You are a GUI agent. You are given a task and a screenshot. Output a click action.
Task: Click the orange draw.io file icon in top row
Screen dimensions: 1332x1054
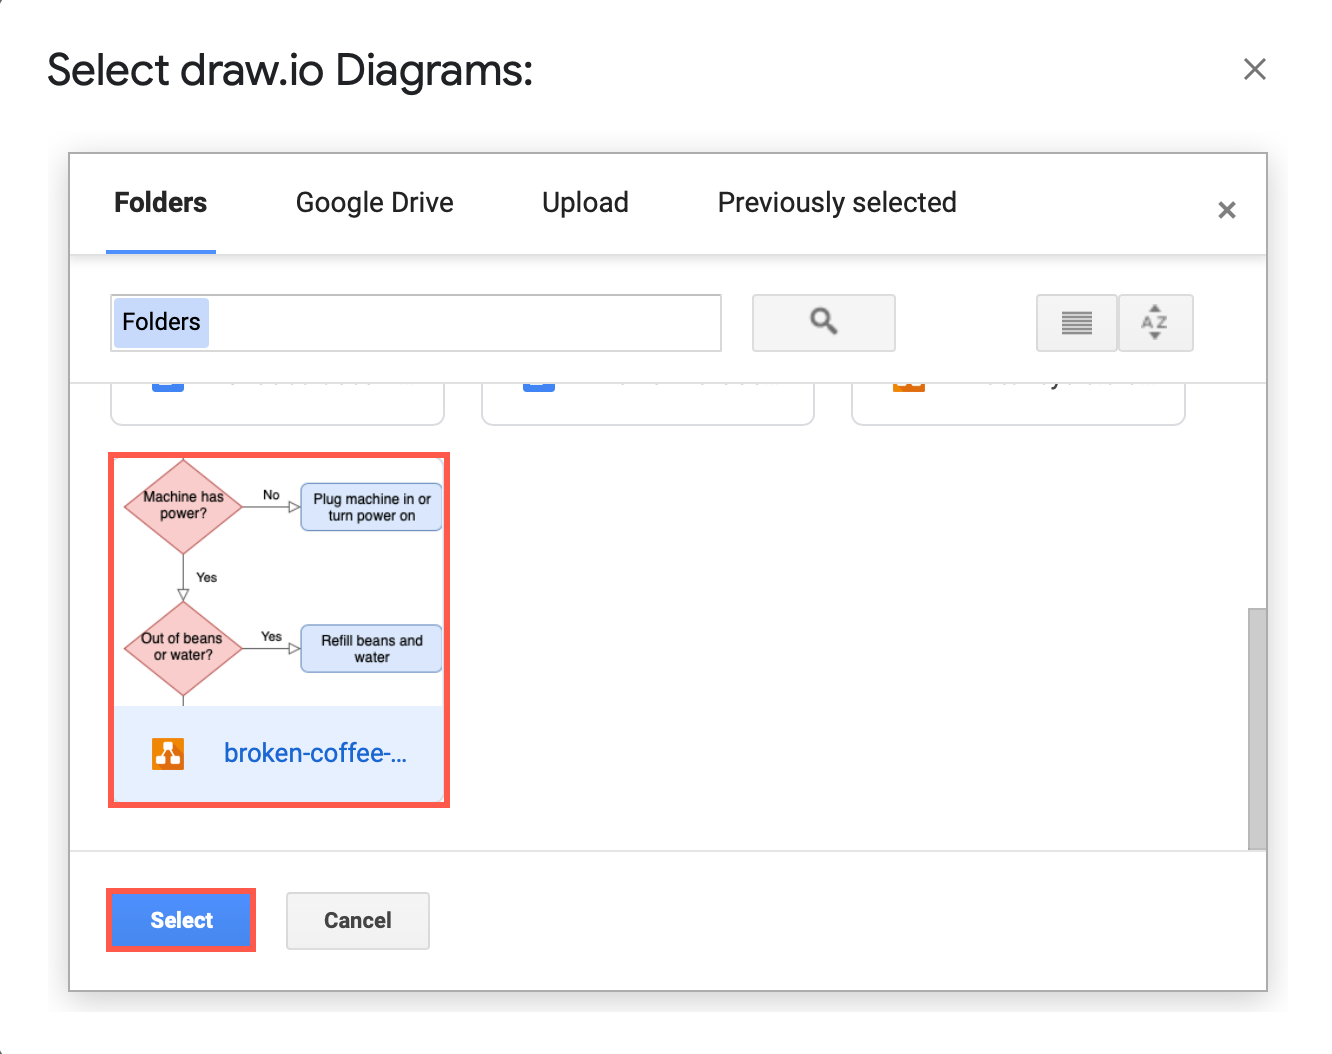pyautogui.click(x=908, y=380)
